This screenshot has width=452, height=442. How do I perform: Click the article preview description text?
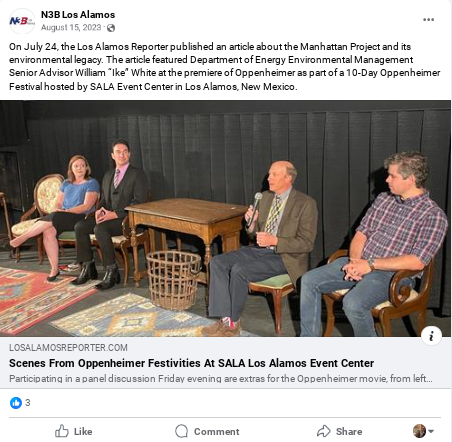(x=221, y=379)
